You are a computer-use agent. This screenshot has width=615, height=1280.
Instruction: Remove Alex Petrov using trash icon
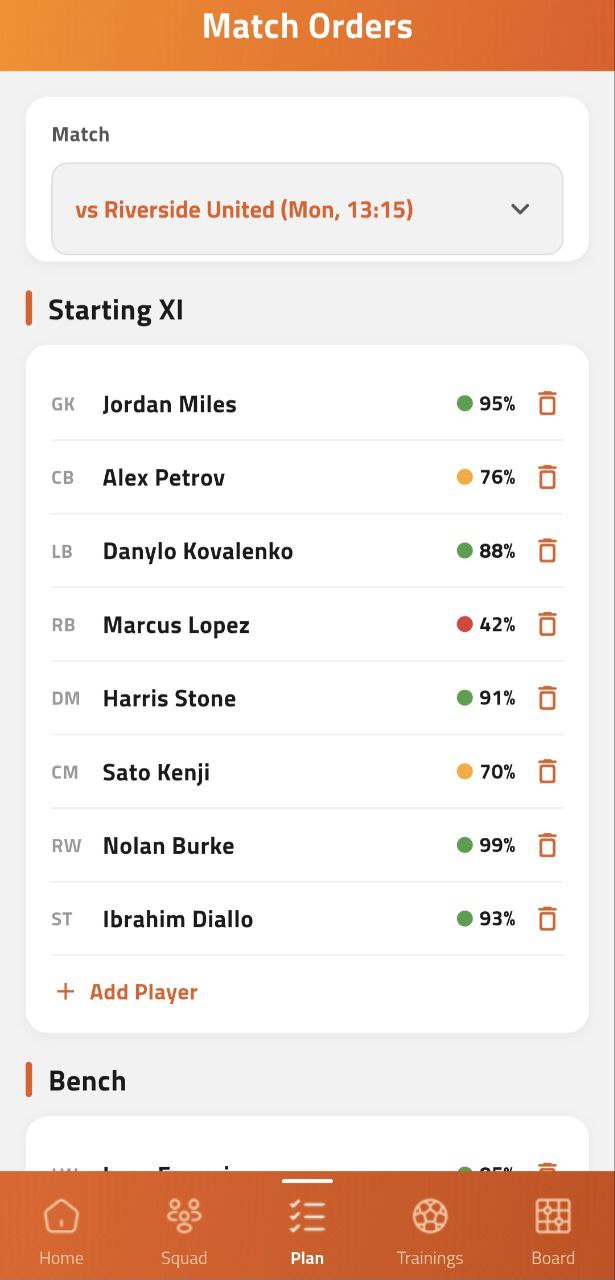[547, 477]
